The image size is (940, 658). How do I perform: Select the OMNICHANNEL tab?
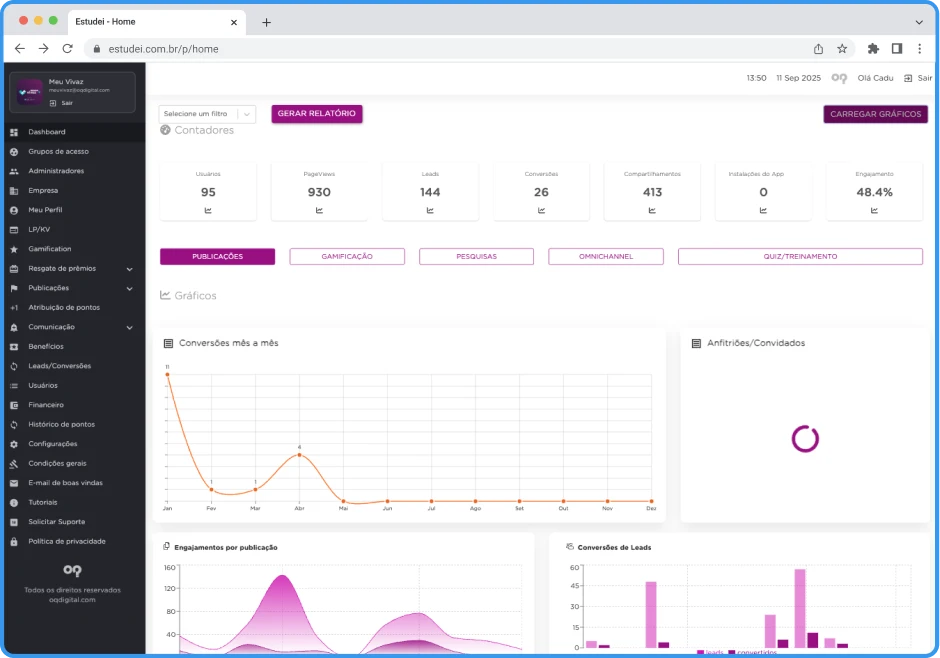(x=605, y=257)
